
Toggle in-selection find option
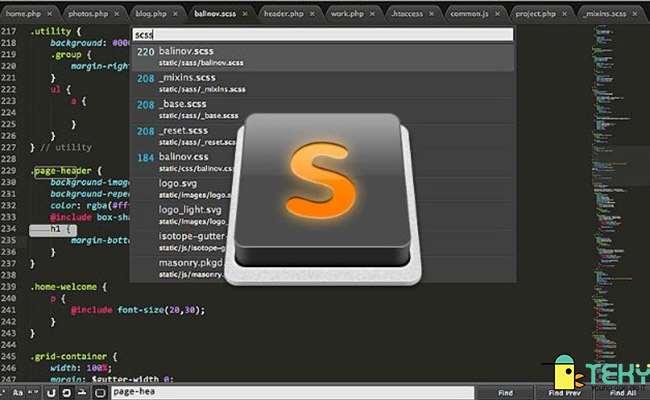[x=82, y=392]
